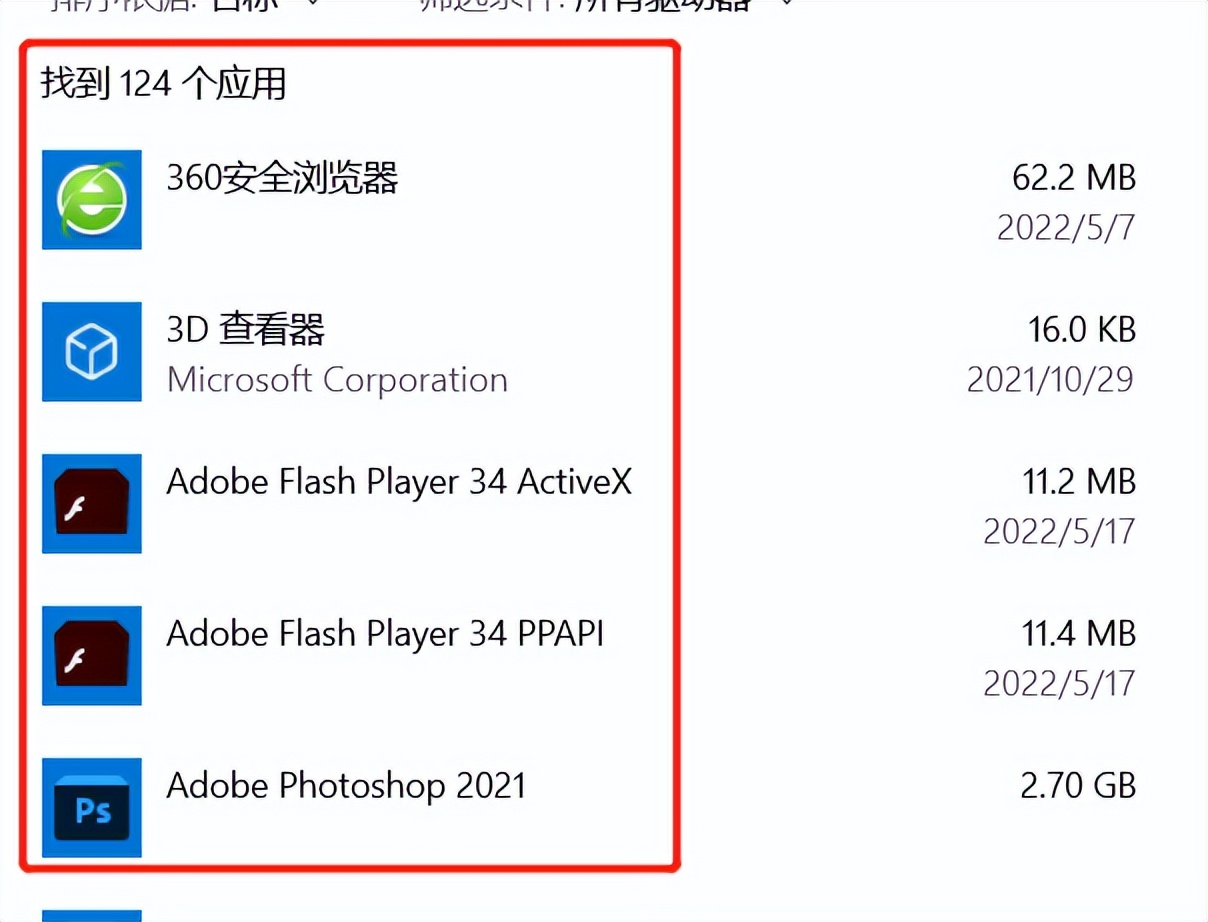Click the green 360 browser logo

[x=91, y=199]
